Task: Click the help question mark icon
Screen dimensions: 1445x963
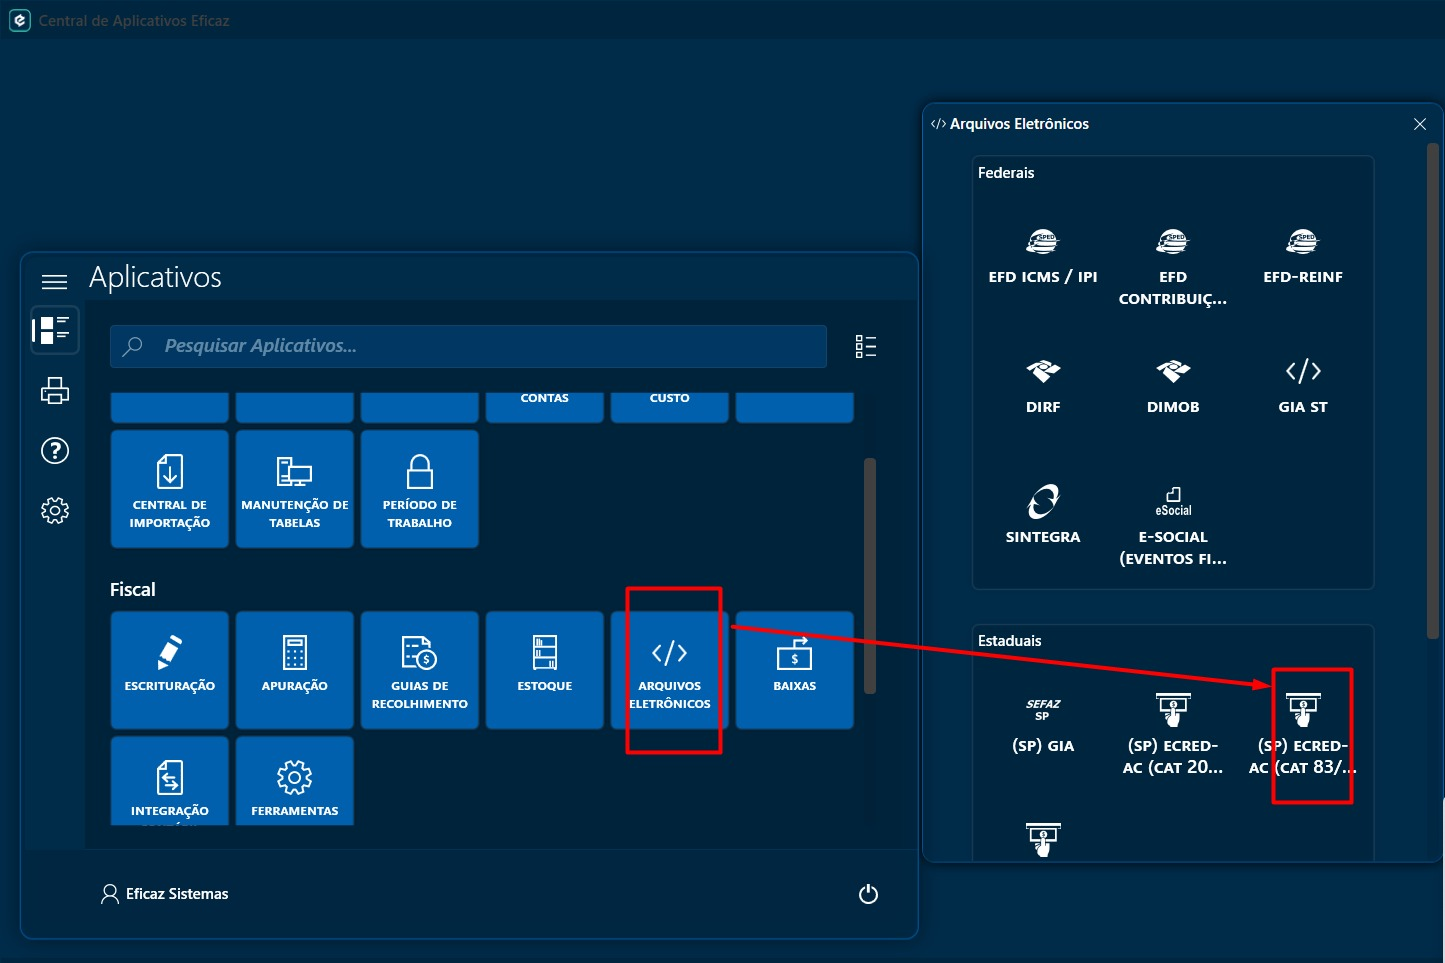Action: (x=54, y=451)
